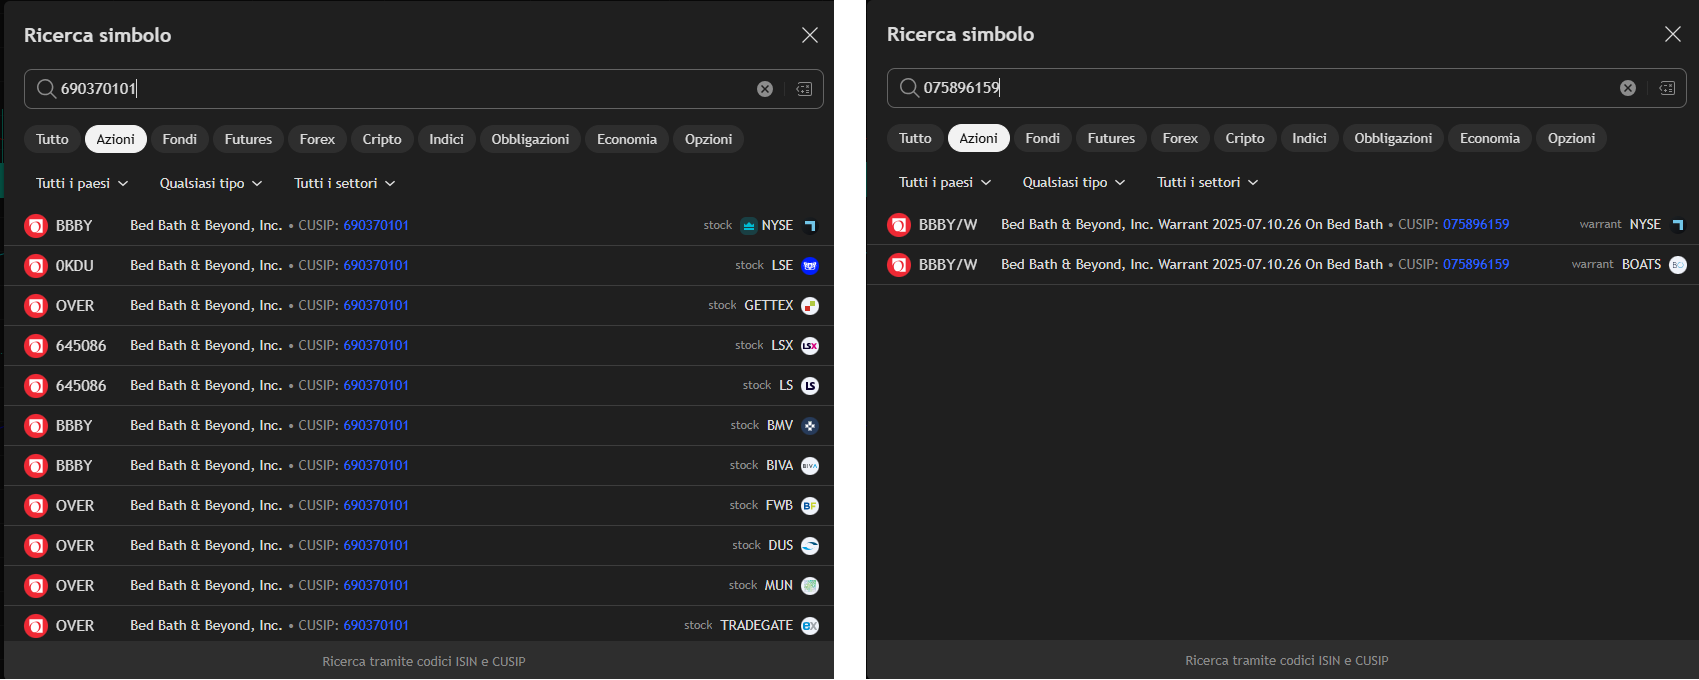Select Tutto tab in right dialog
1699x680 pixels.
tap(915, 138)
